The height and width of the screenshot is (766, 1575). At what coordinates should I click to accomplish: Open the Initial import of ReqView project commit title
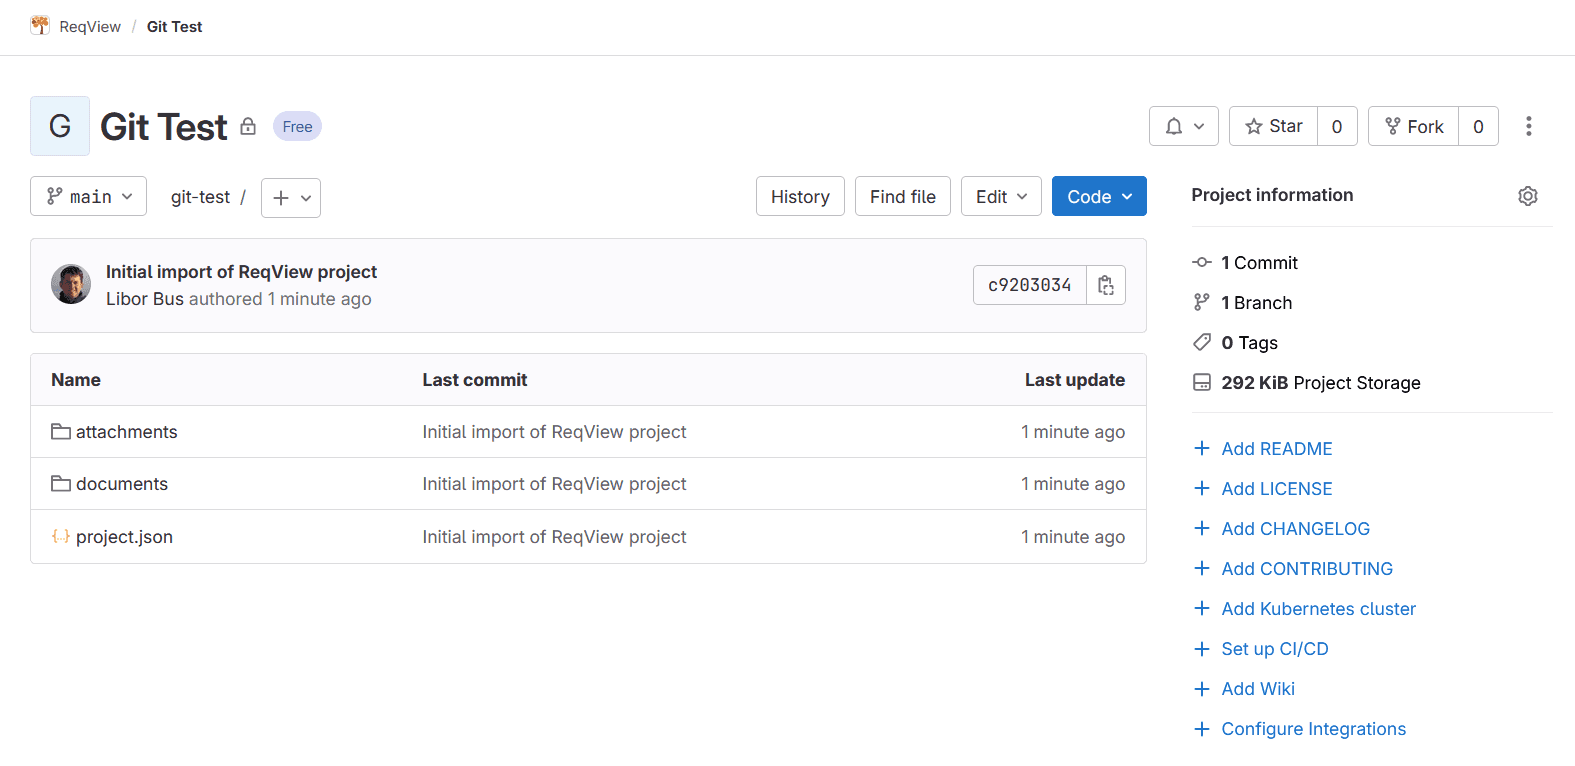[x=241, y=272]
